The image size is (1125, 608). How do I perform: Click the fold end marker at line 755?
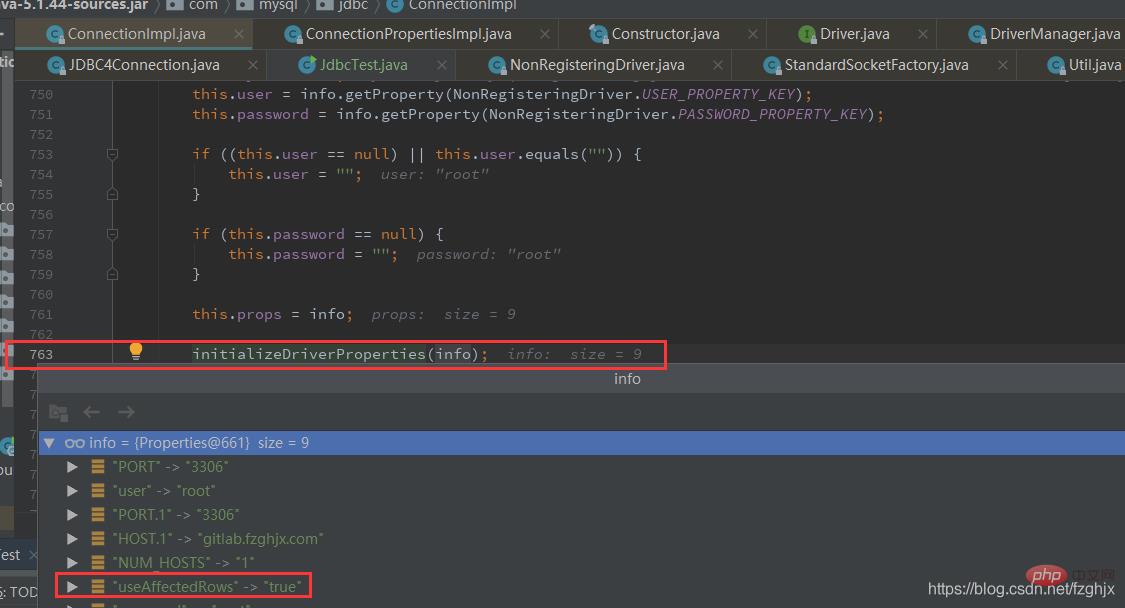coord(112,194)
